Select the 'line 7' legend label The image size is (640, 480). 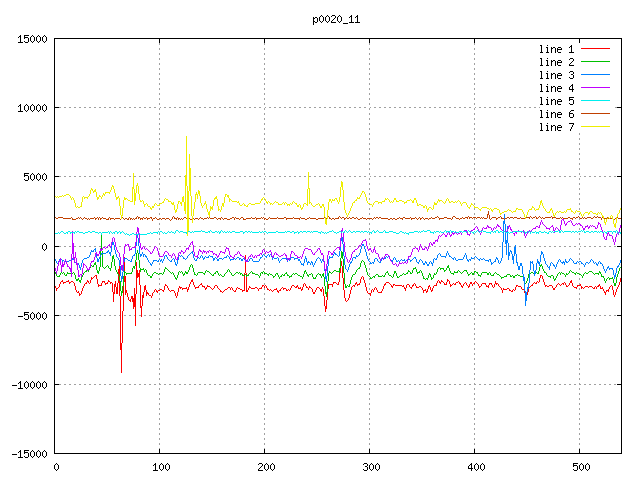557,127
